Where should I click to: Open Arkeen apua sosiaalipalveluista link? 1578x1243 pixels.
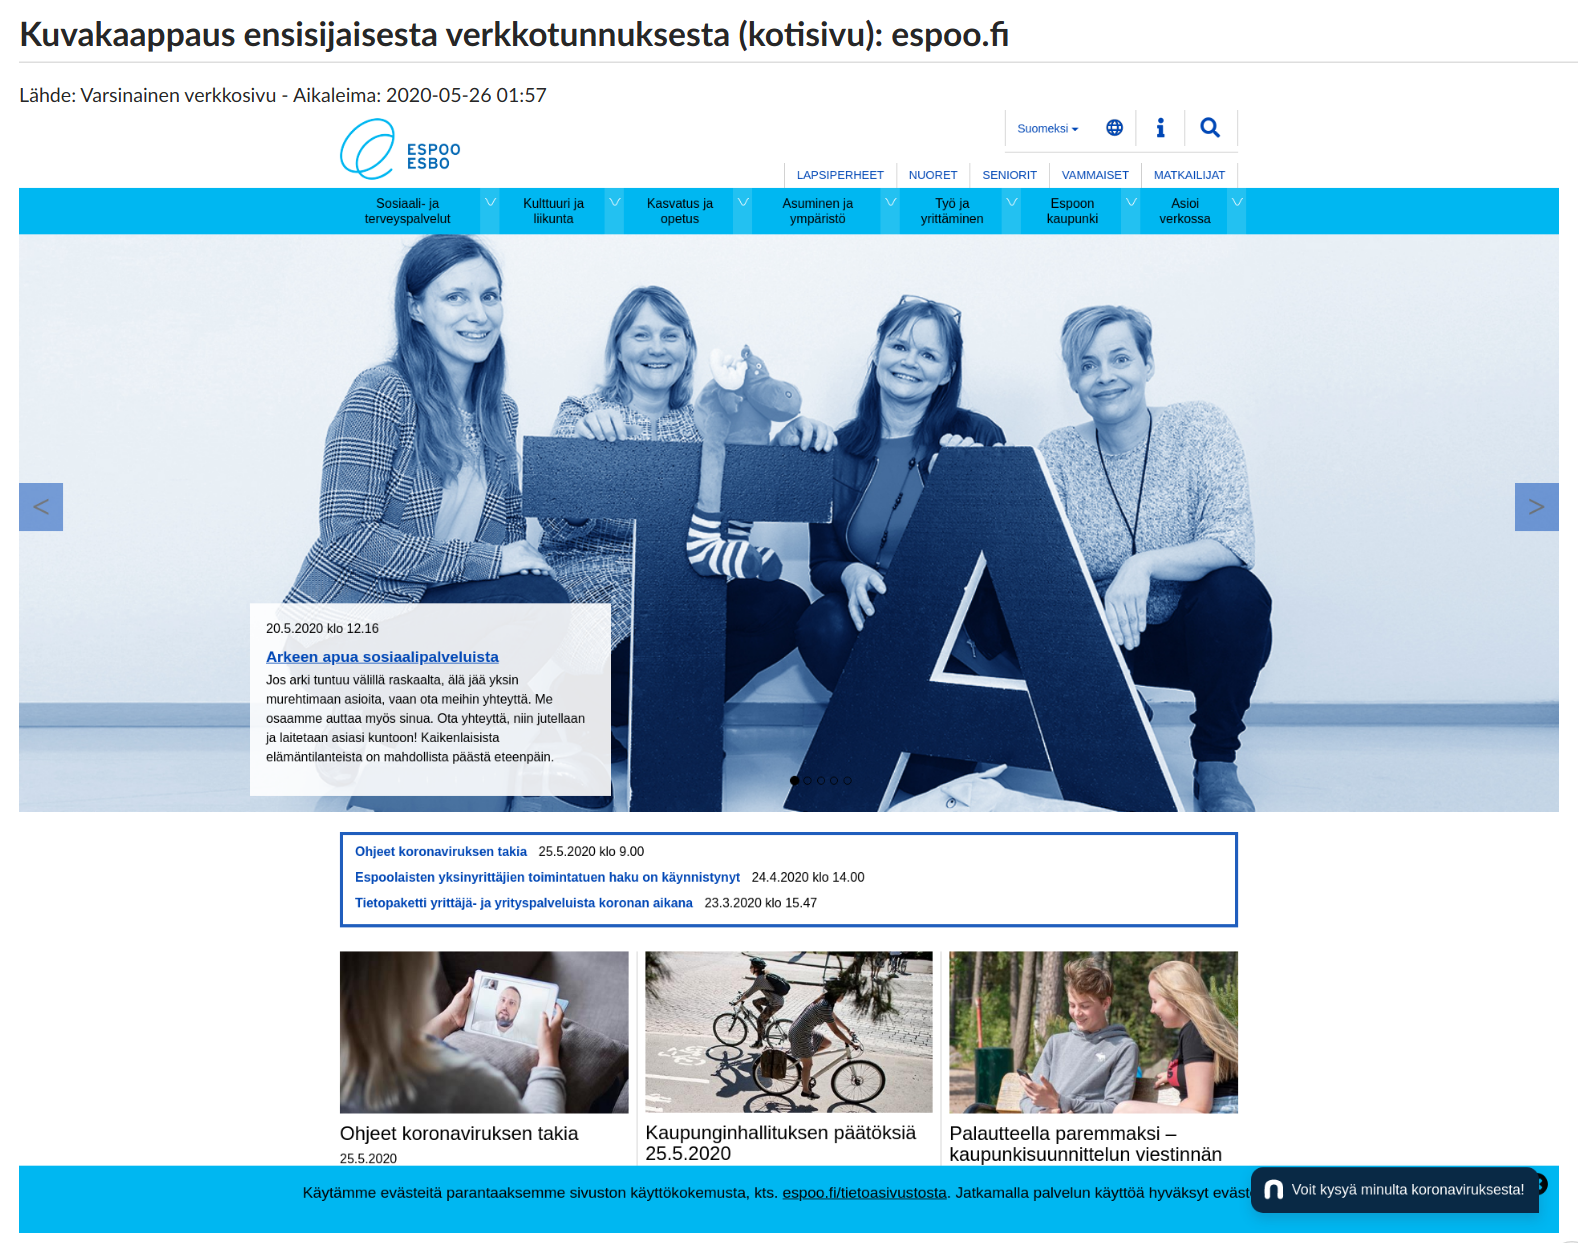382,657
